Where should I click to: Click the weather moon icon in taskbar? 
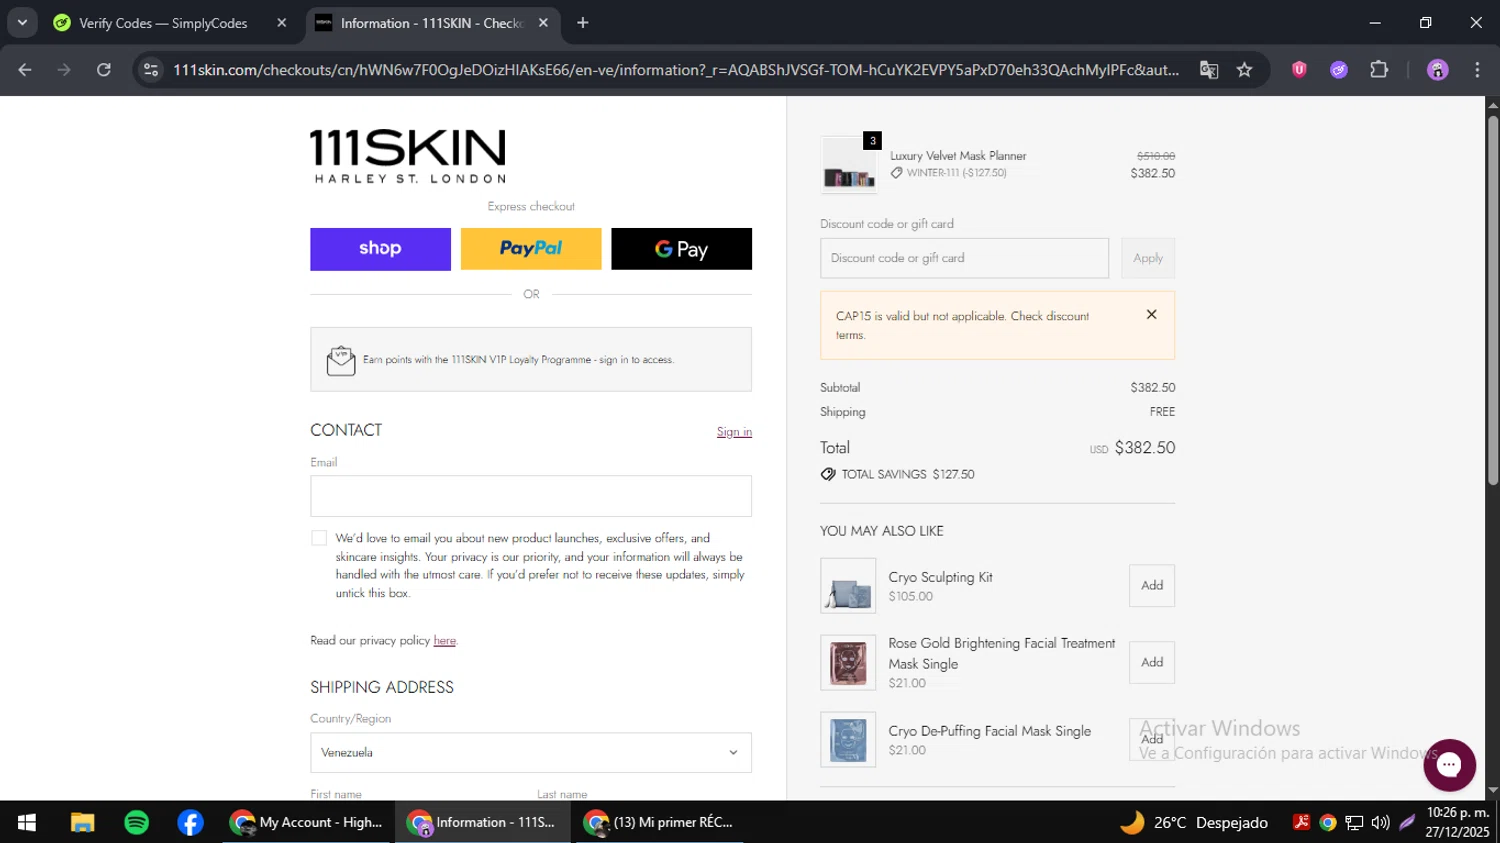pos(1132,822)
